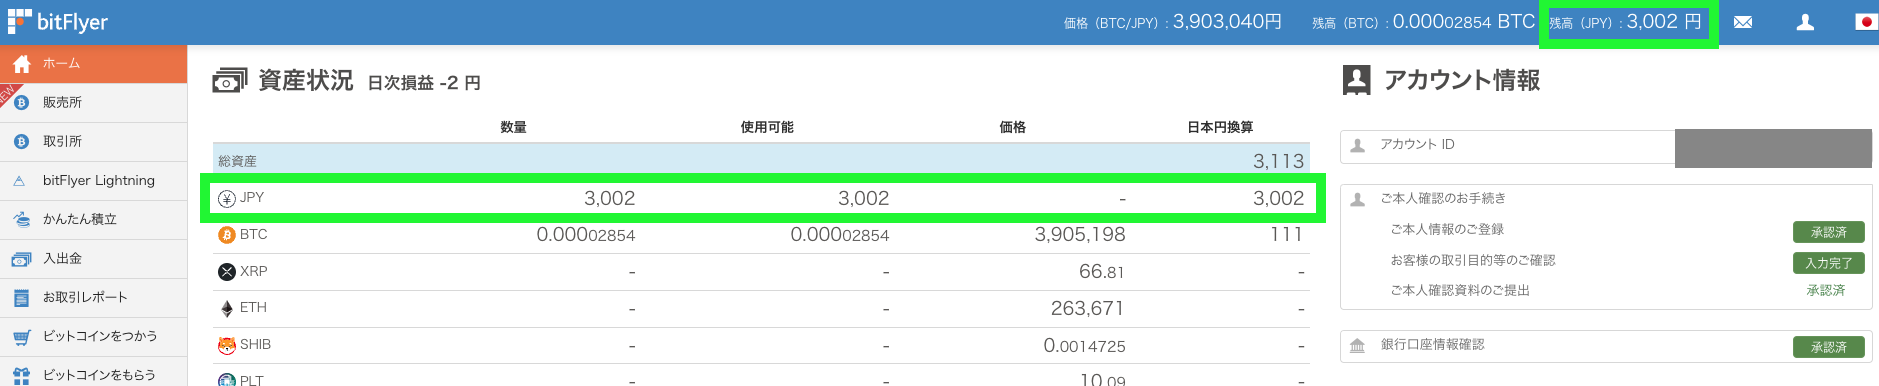Click the shopping cart icon
Screen dimensions: 1879x386
pyautogui.click(x=21, y=337)
